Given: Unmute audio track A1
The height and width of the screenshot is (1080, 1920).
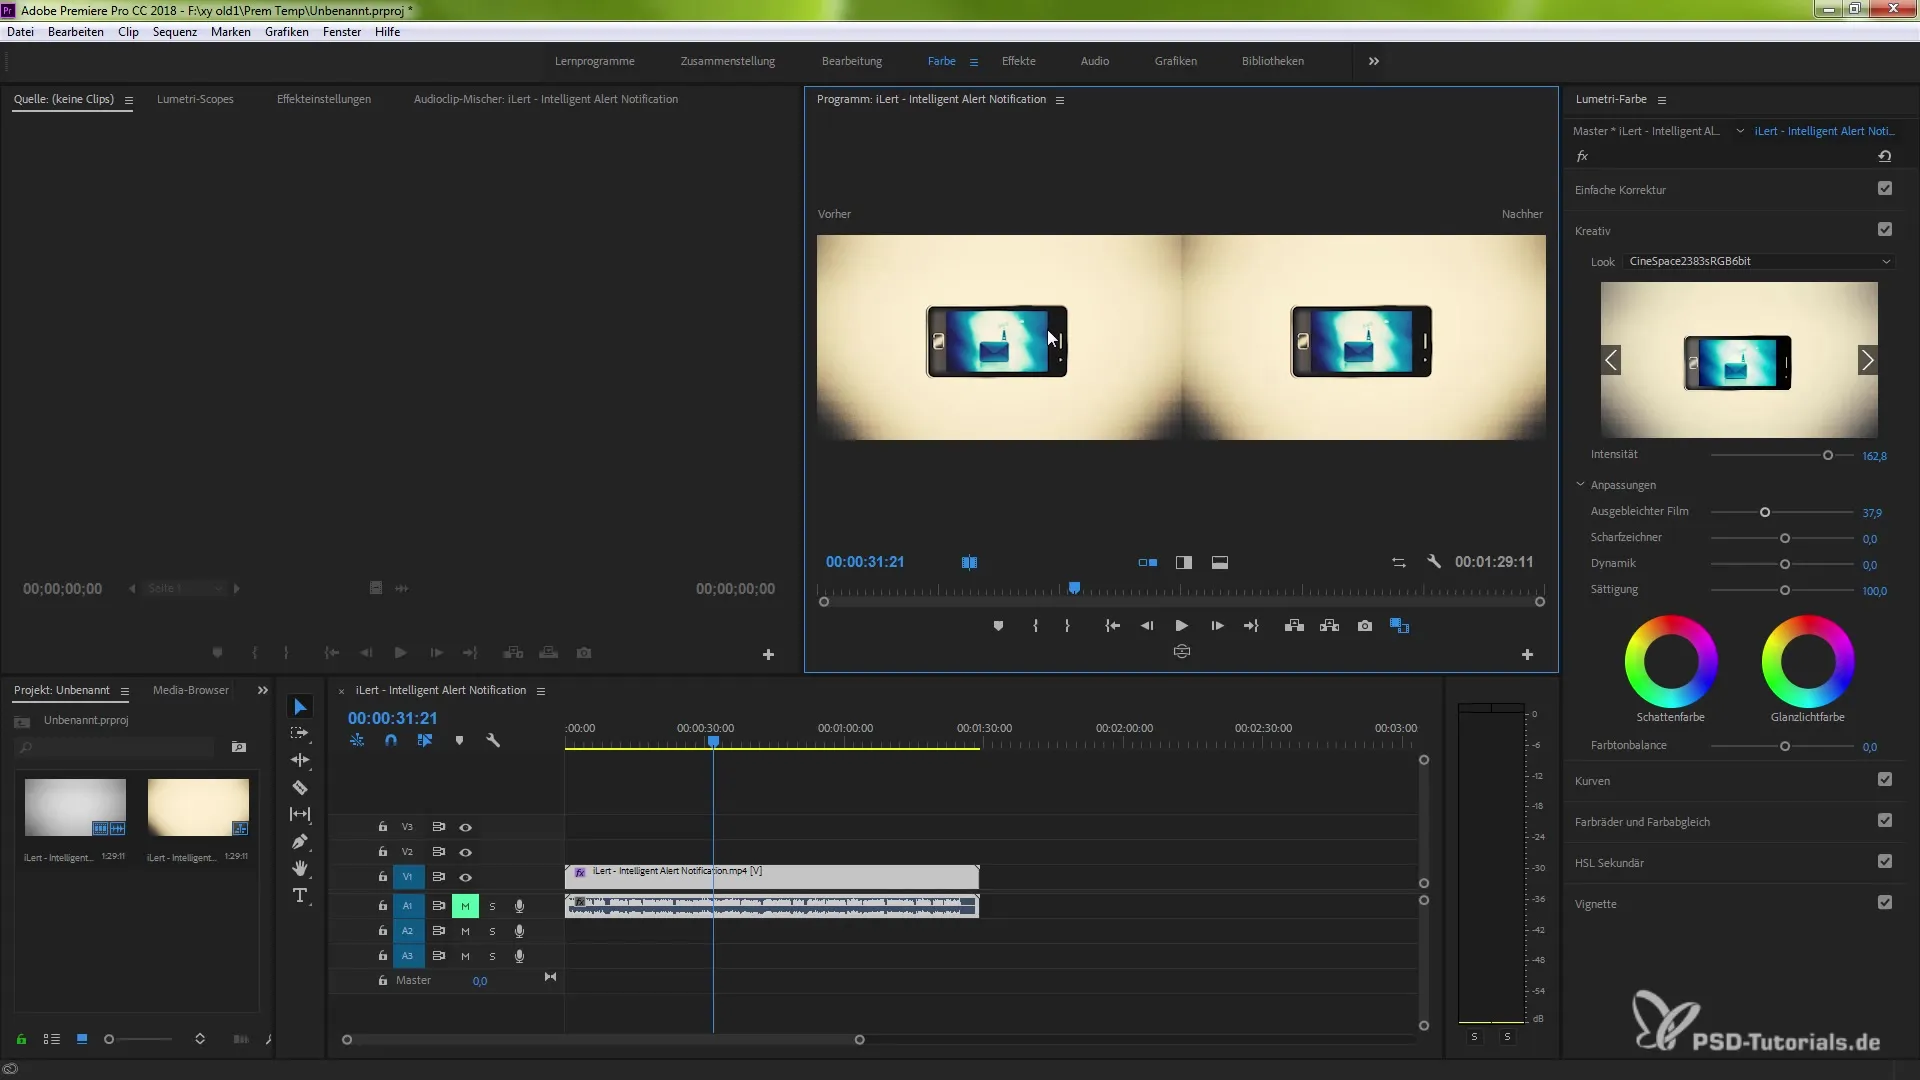Looking at the screenshot, I should [x=465, y=906].
